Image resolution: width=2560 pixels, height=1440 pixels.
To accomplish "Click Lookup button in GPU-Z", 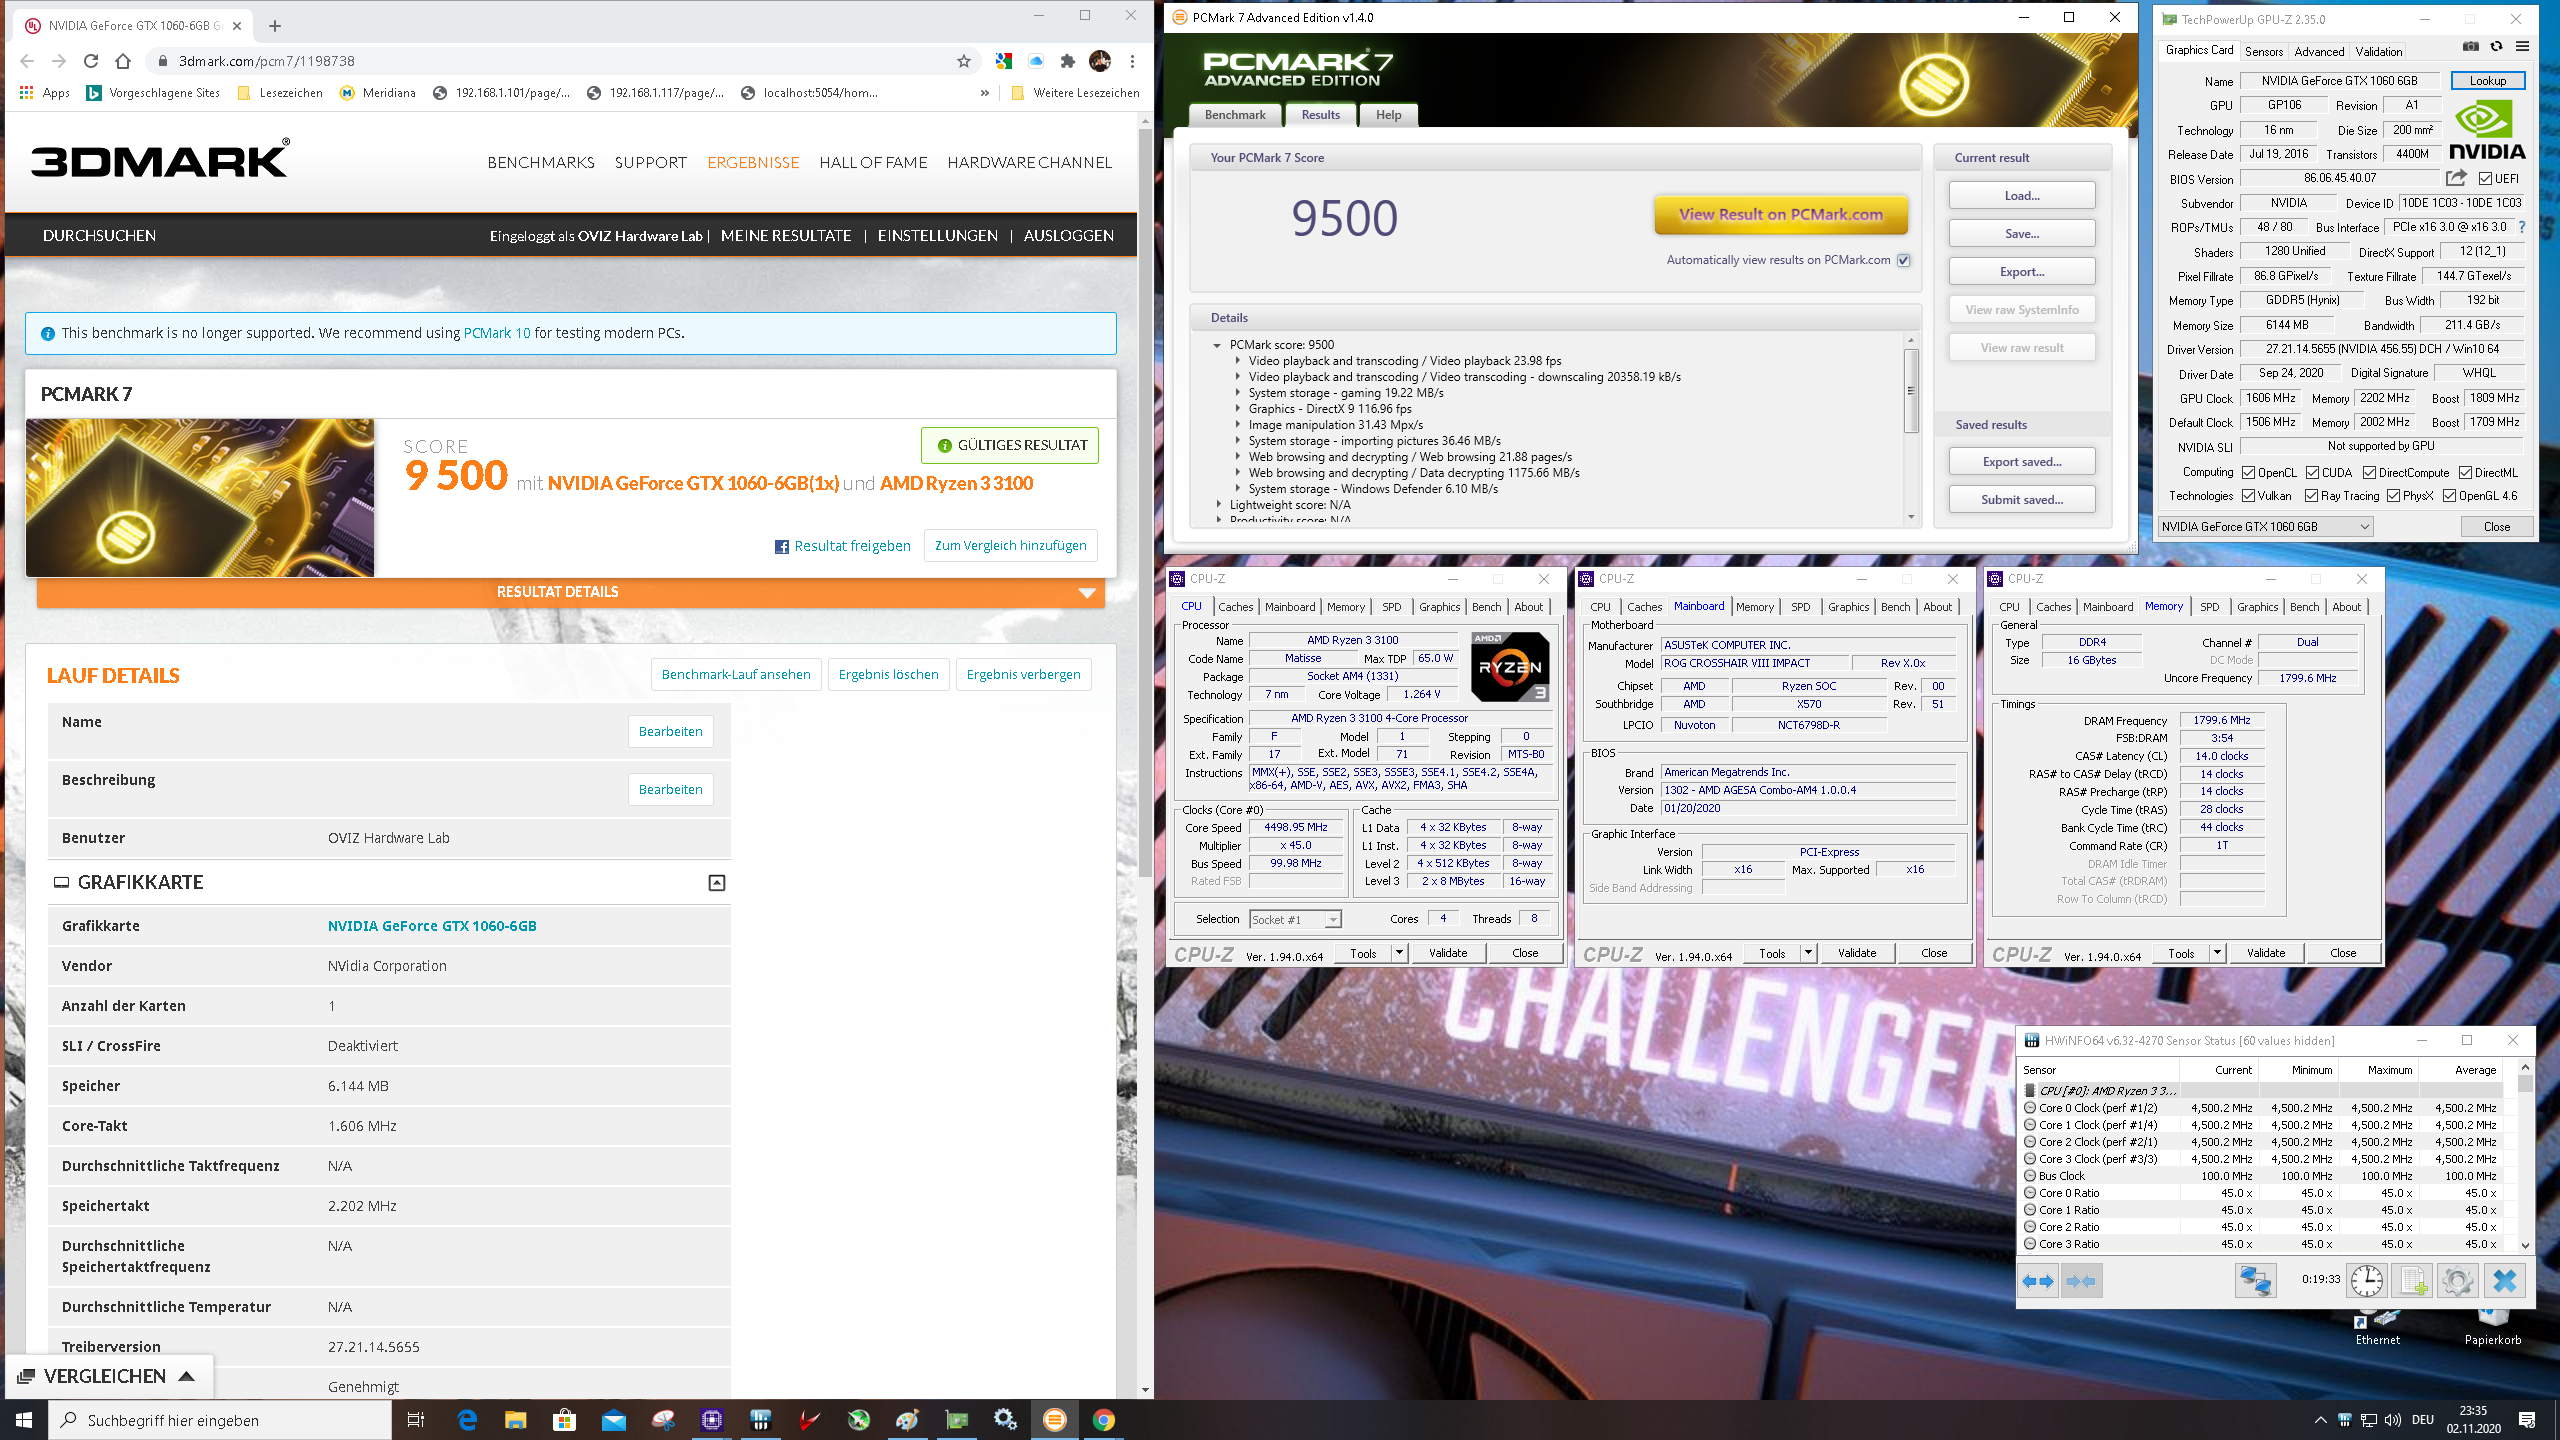I will 2488,81.
